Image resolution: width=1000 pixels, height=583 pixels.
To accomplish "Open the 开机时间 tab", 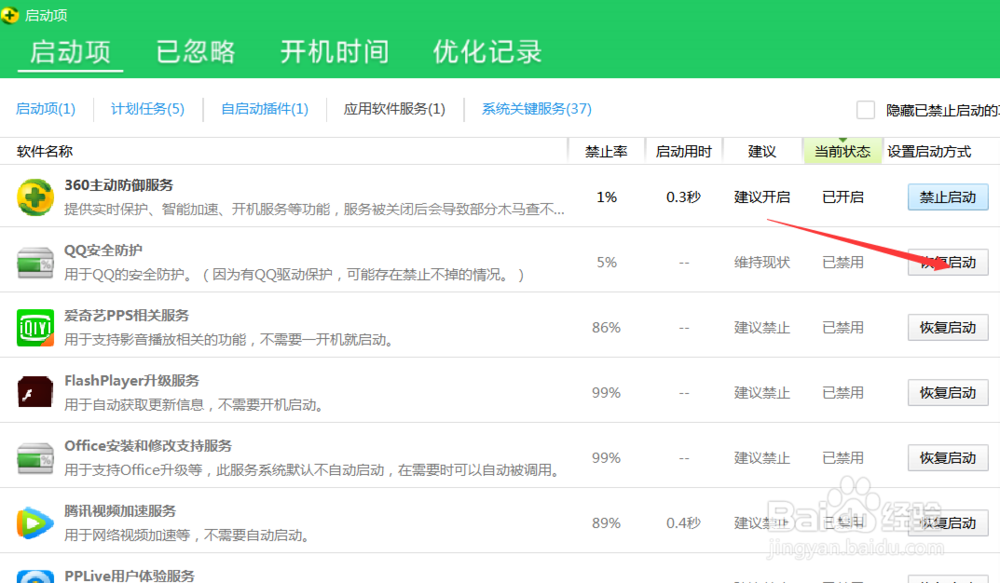I will point(334,52).
